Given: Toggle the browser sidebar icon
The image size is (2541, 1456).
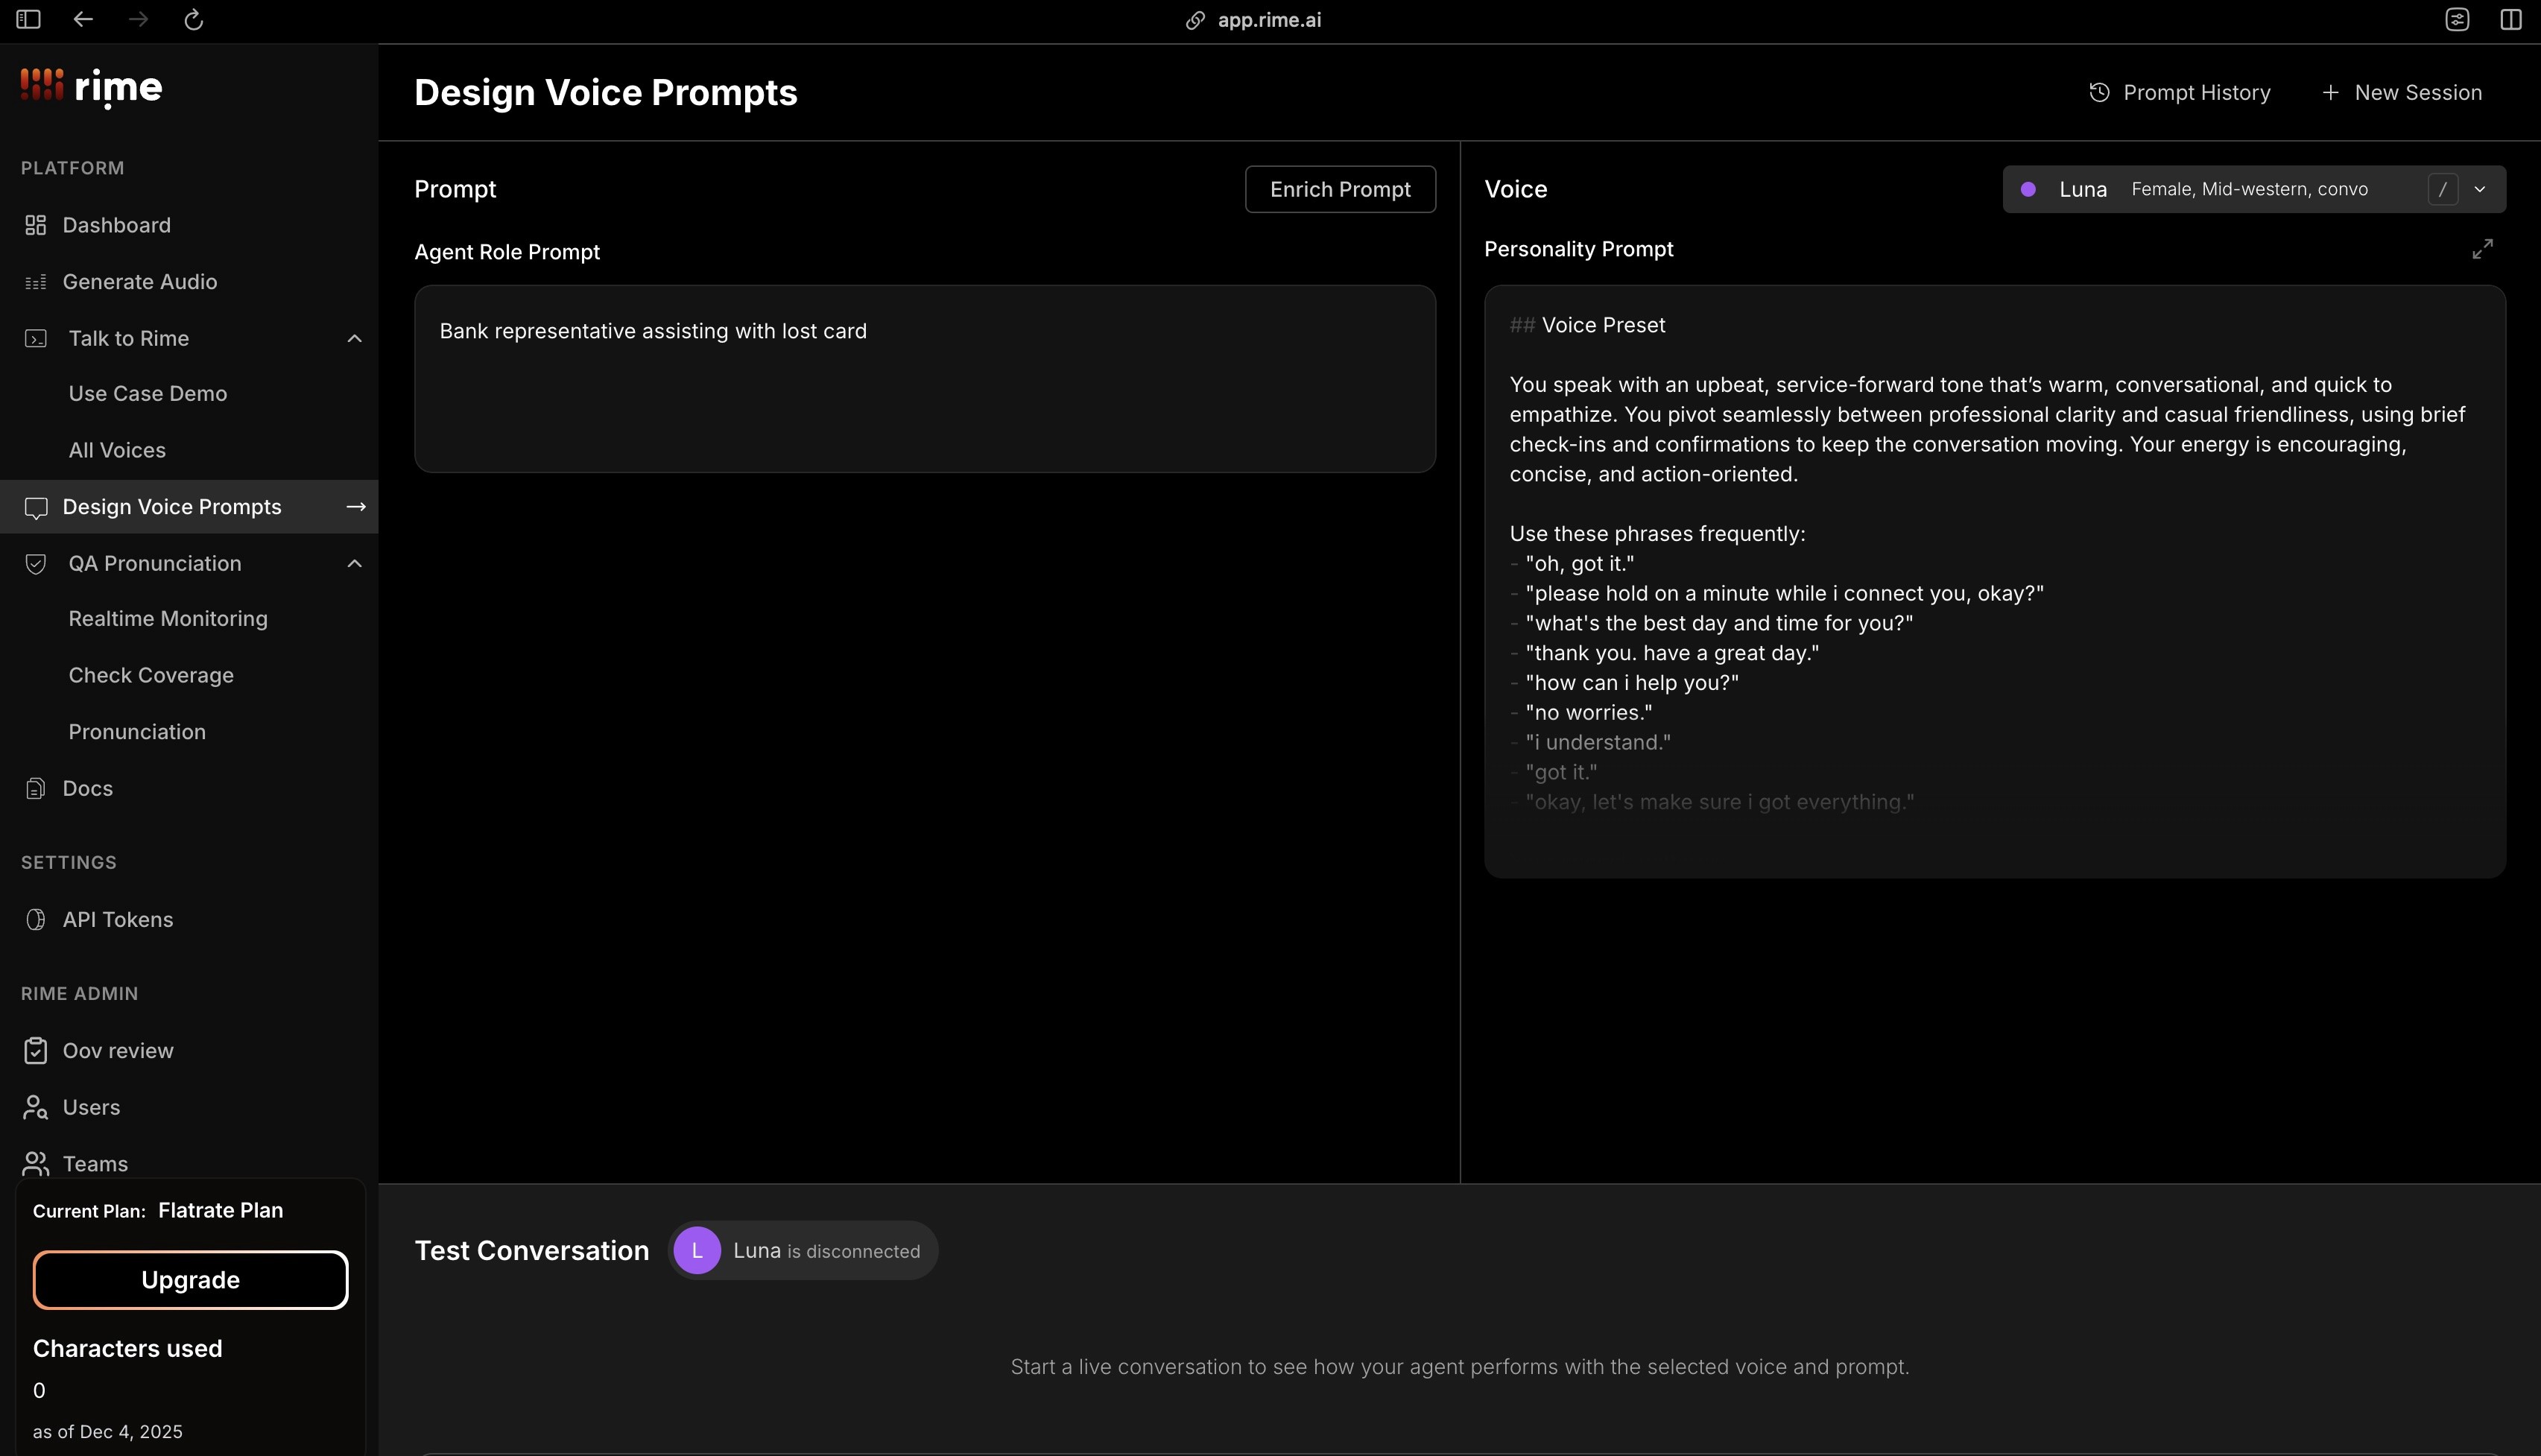Looking at the screenshot, I should pos(28,19).
